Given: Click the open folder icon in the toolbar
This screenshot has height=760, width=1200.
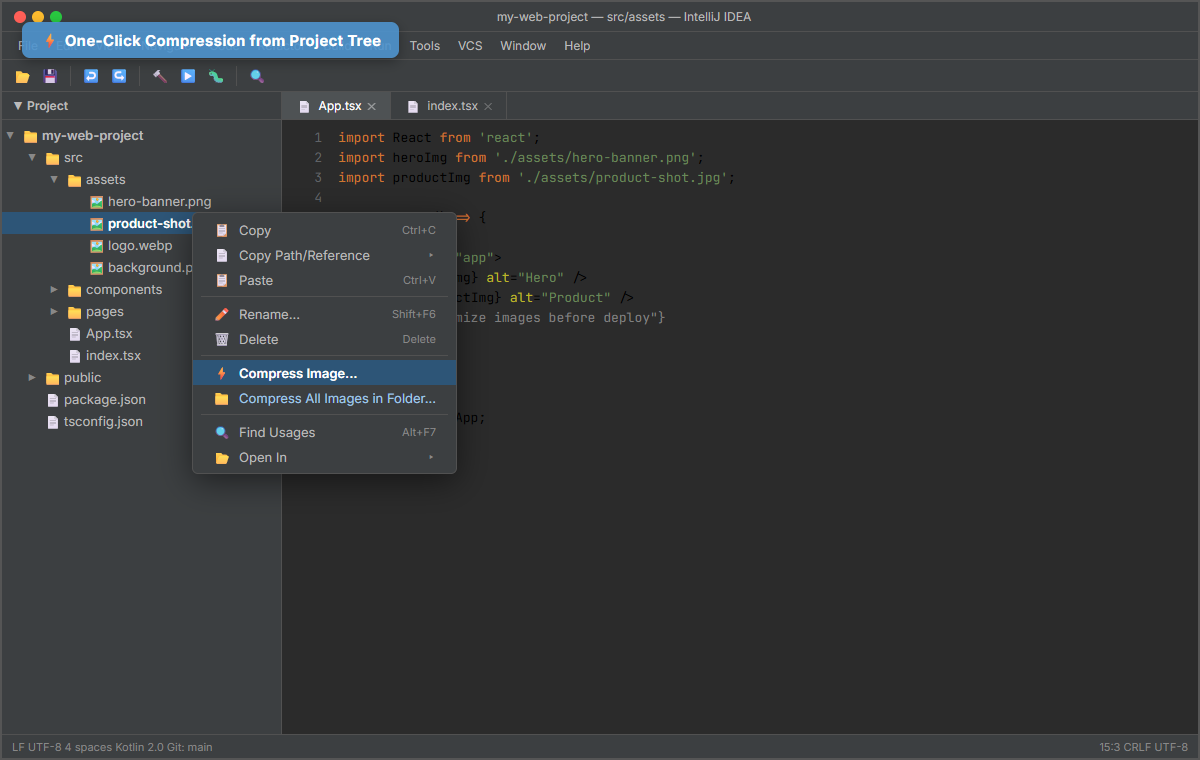Looking at the screenshot, I should click(22, 76).
